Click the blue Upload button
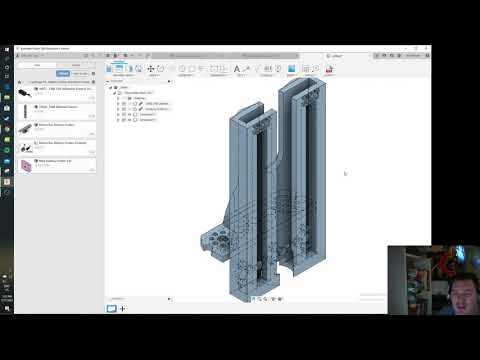 pyautogui.click(x=63, y=73)
